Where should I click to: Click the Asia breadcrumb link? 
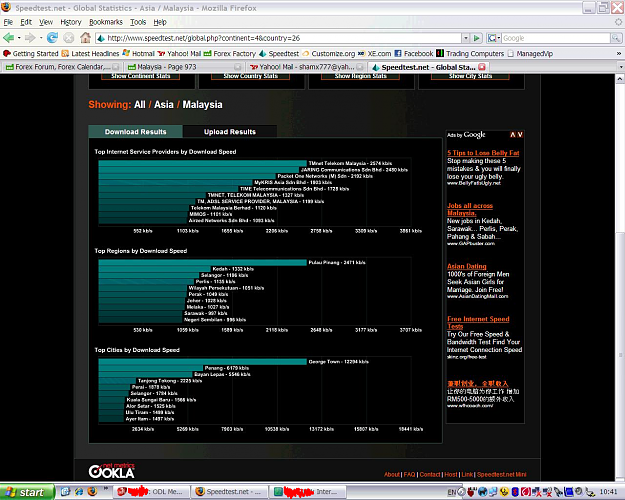coord(164,104)
